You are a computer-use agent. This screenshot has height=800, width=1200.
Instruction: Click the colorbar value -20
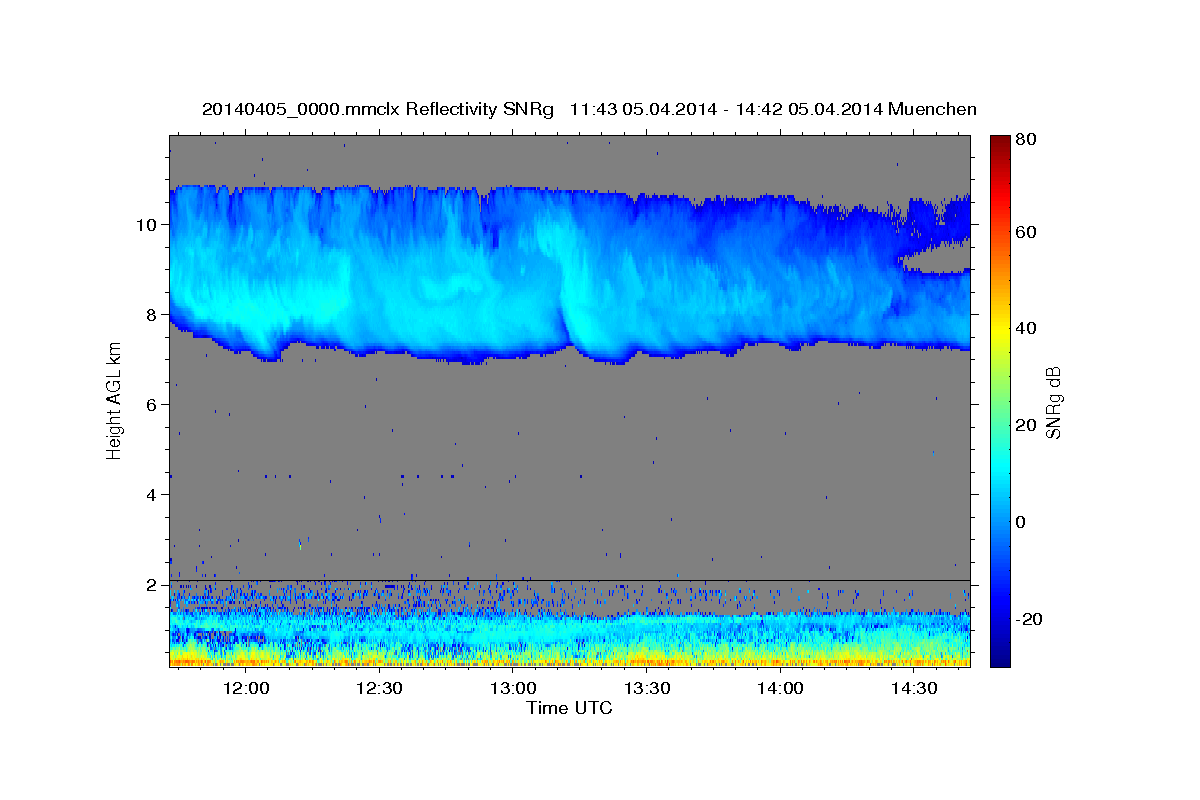pos(1031,619)
